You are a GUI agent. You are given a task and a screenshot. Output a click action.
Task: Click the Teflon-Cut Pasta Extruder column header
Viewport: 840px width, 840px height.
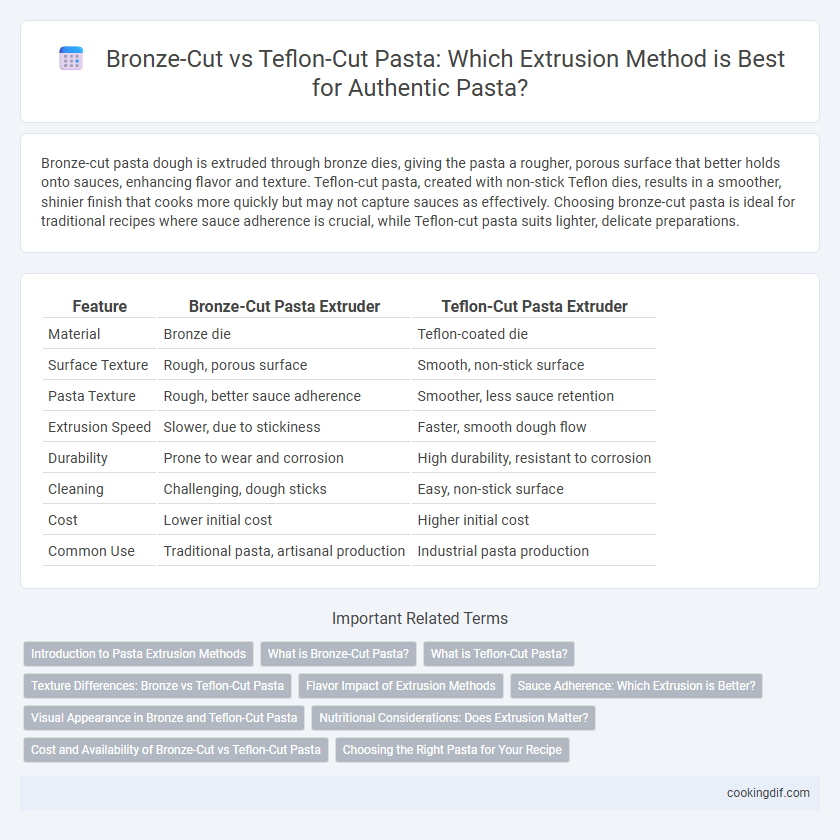coord(534,306)
